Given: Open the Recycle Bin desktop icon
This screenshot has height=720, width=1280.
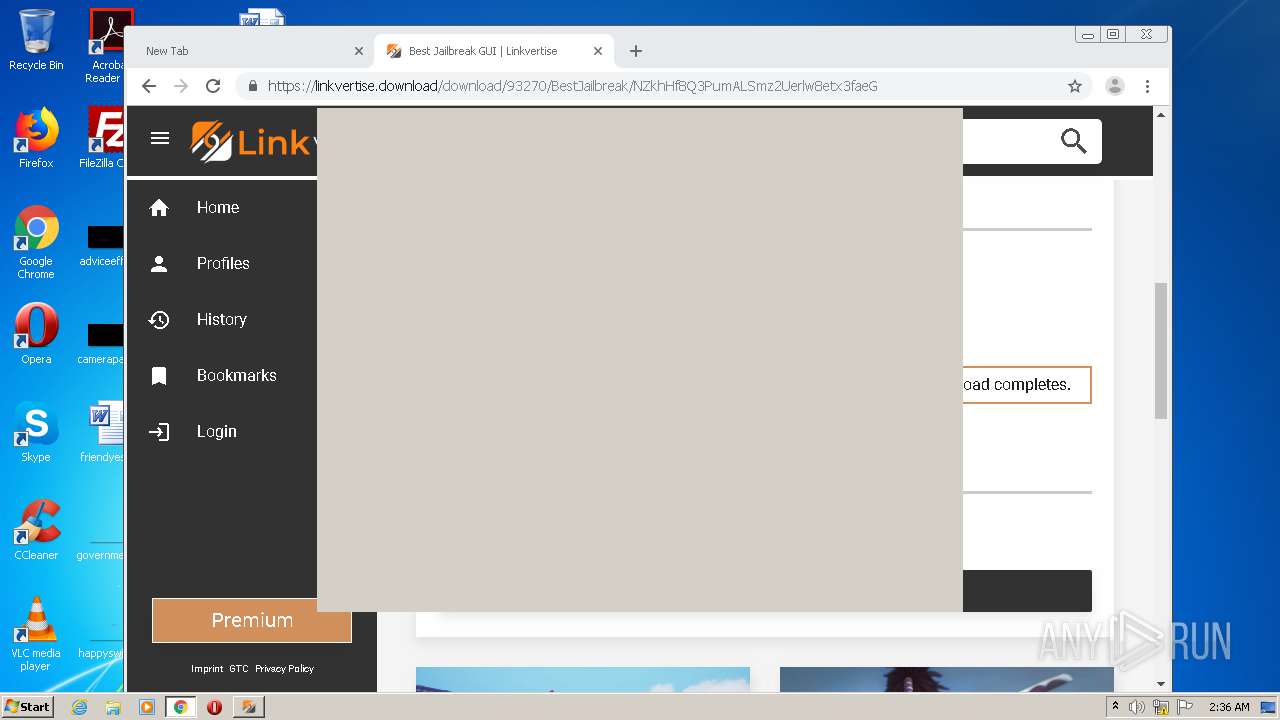Looking at the screenshot, I should [36, 40].
